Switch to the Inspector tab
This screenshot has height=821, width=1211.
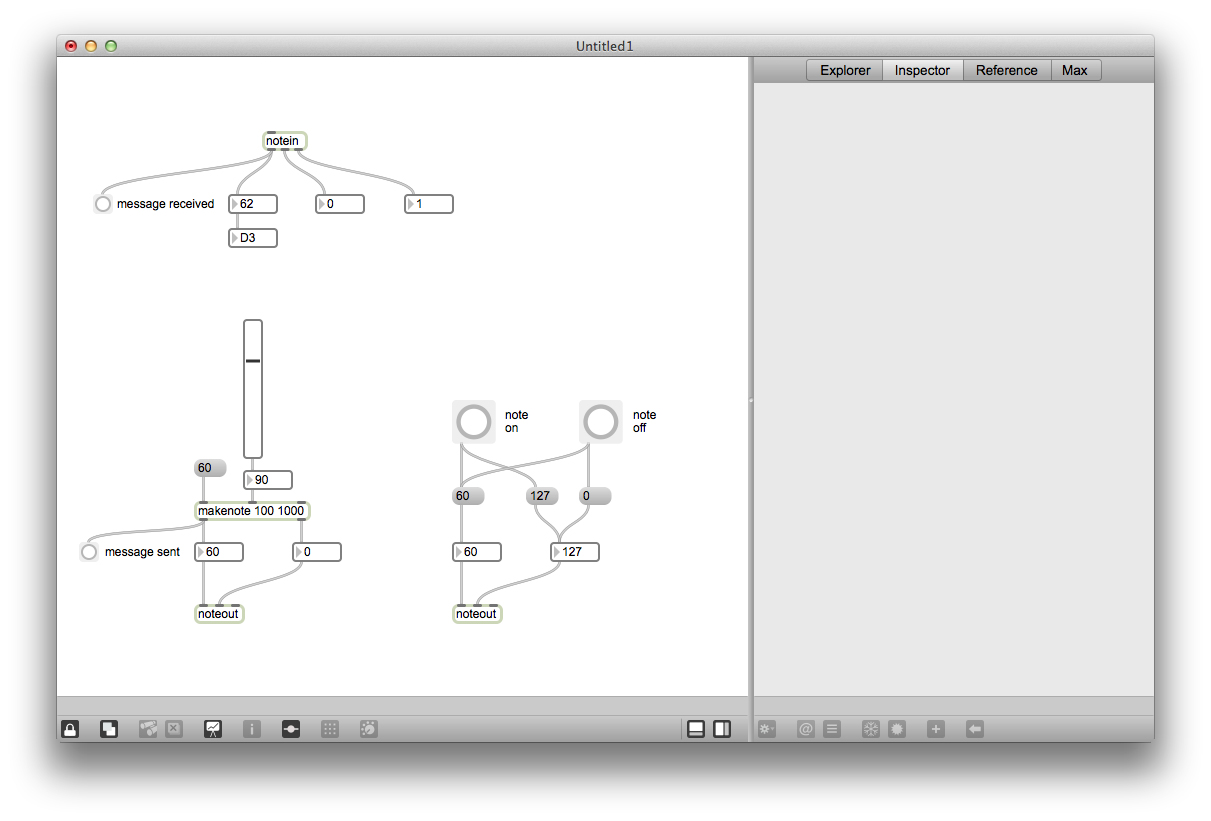(x=922, y=70)
